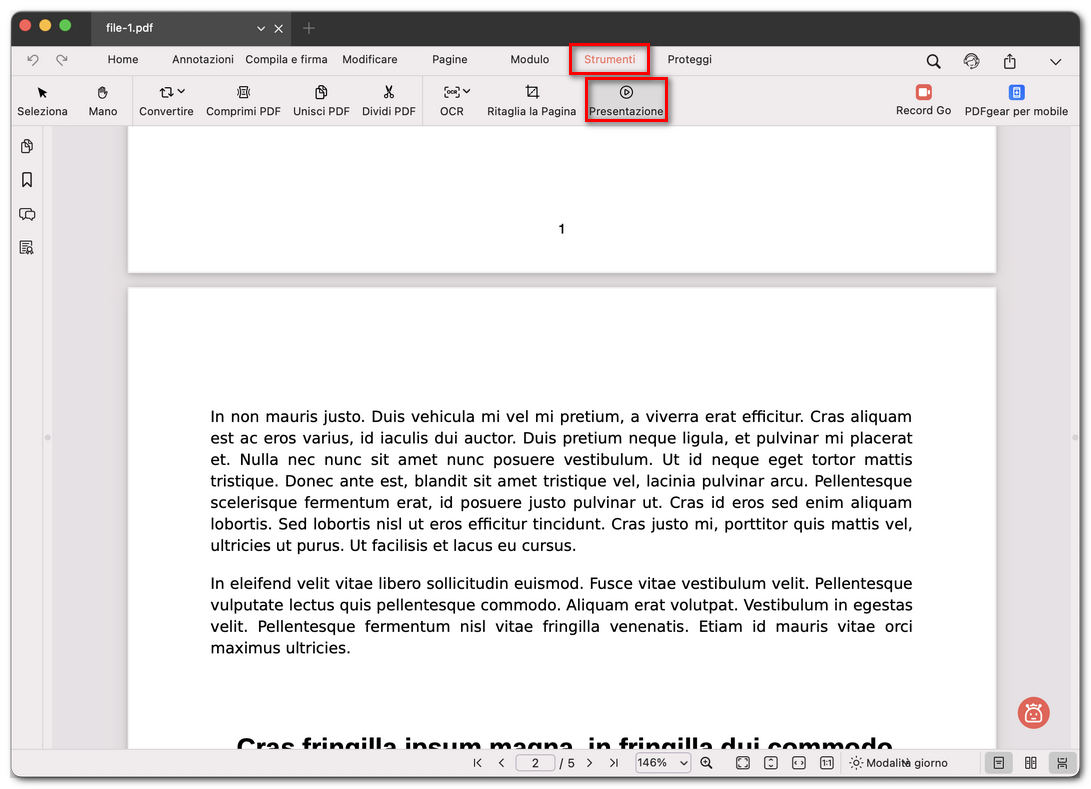
Task: Select the OCR tool
Action: click(x=451, y=100)
